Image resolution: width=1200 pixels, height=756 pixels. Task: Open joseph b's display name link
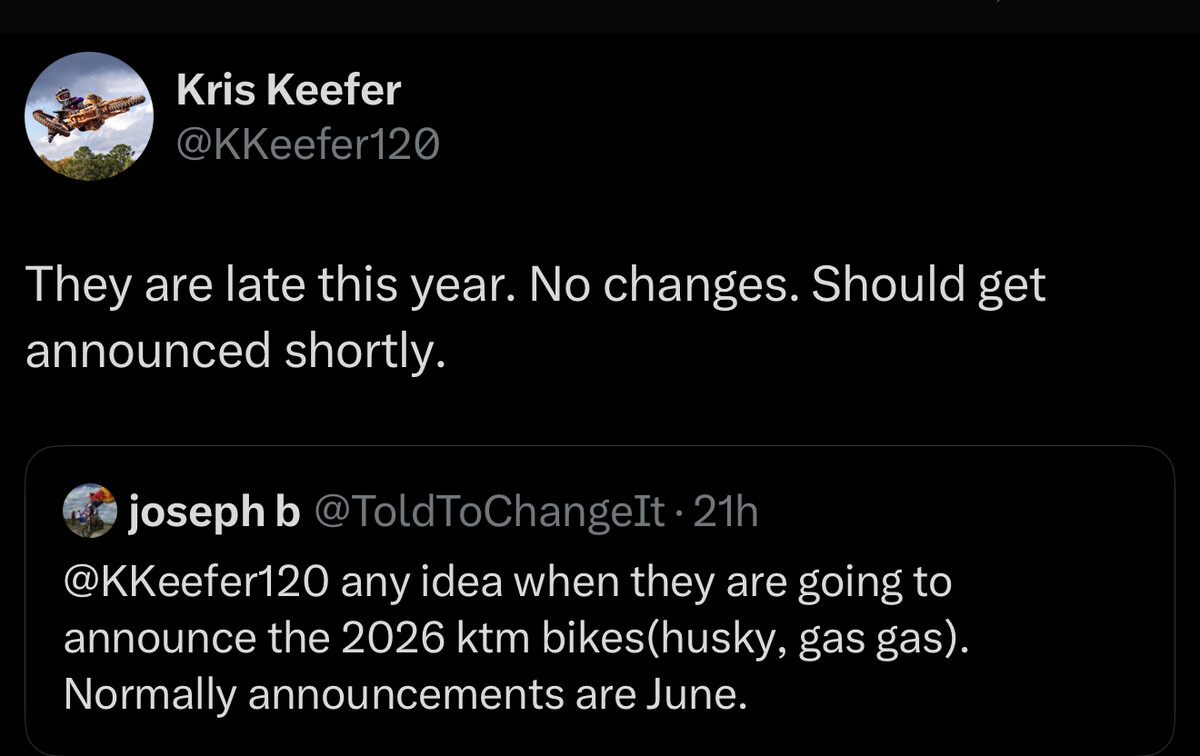(x=215, y=513)
